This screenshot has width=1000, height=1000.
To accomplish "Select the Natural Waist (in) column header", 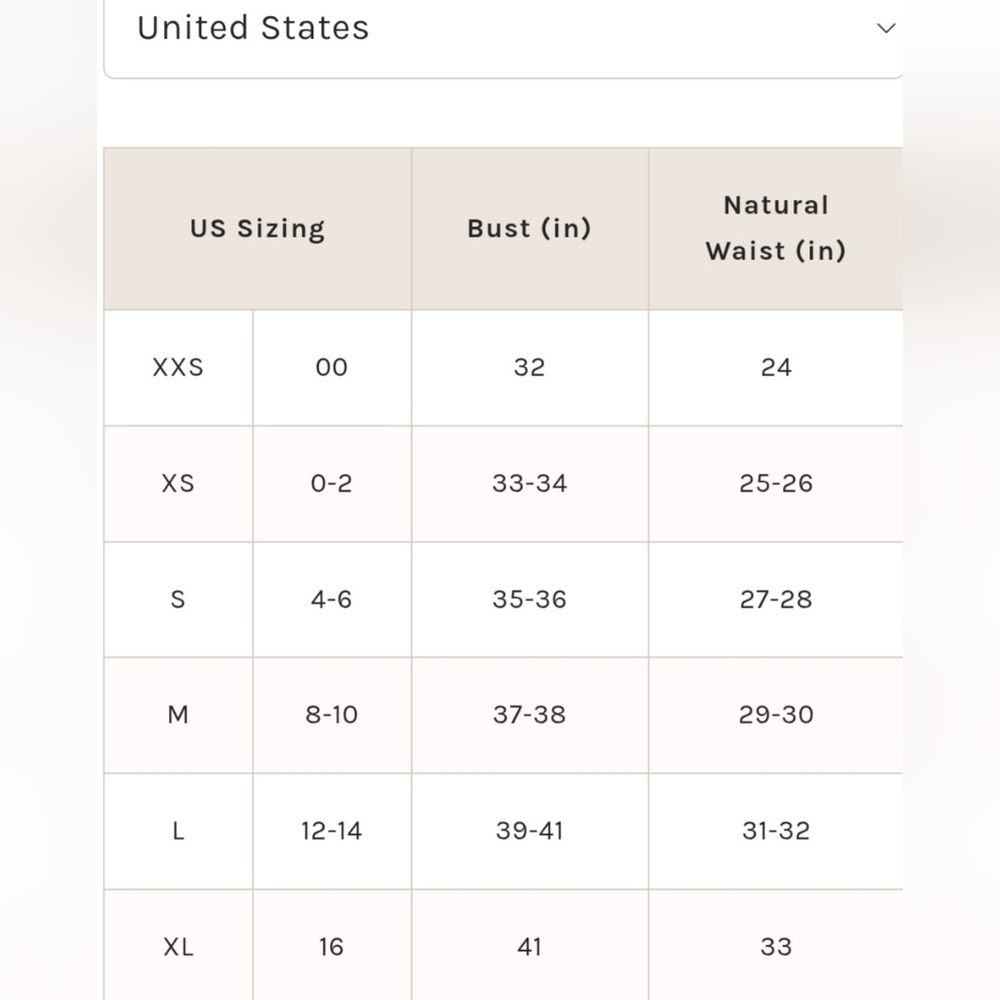I will 776,229.
